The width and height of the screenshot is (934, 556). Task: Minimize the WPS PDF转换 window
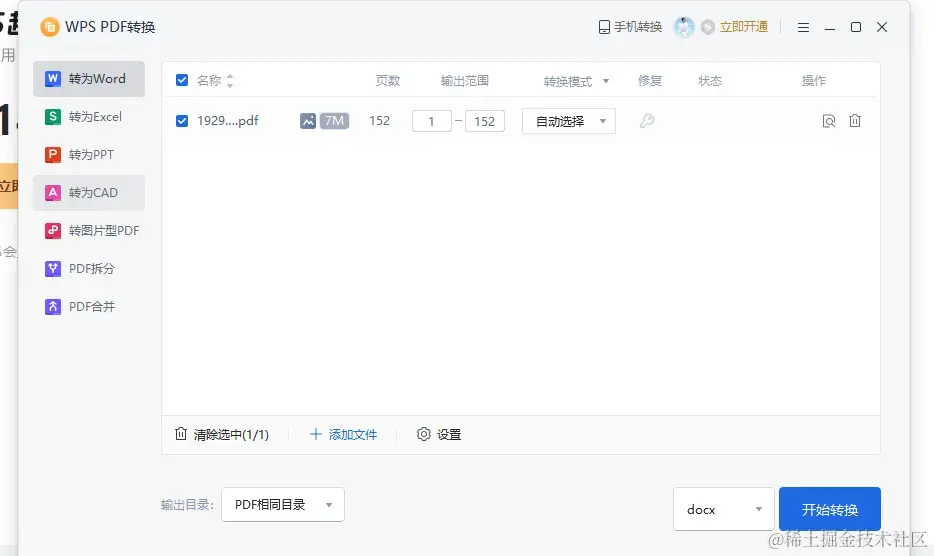click(829, 27)
